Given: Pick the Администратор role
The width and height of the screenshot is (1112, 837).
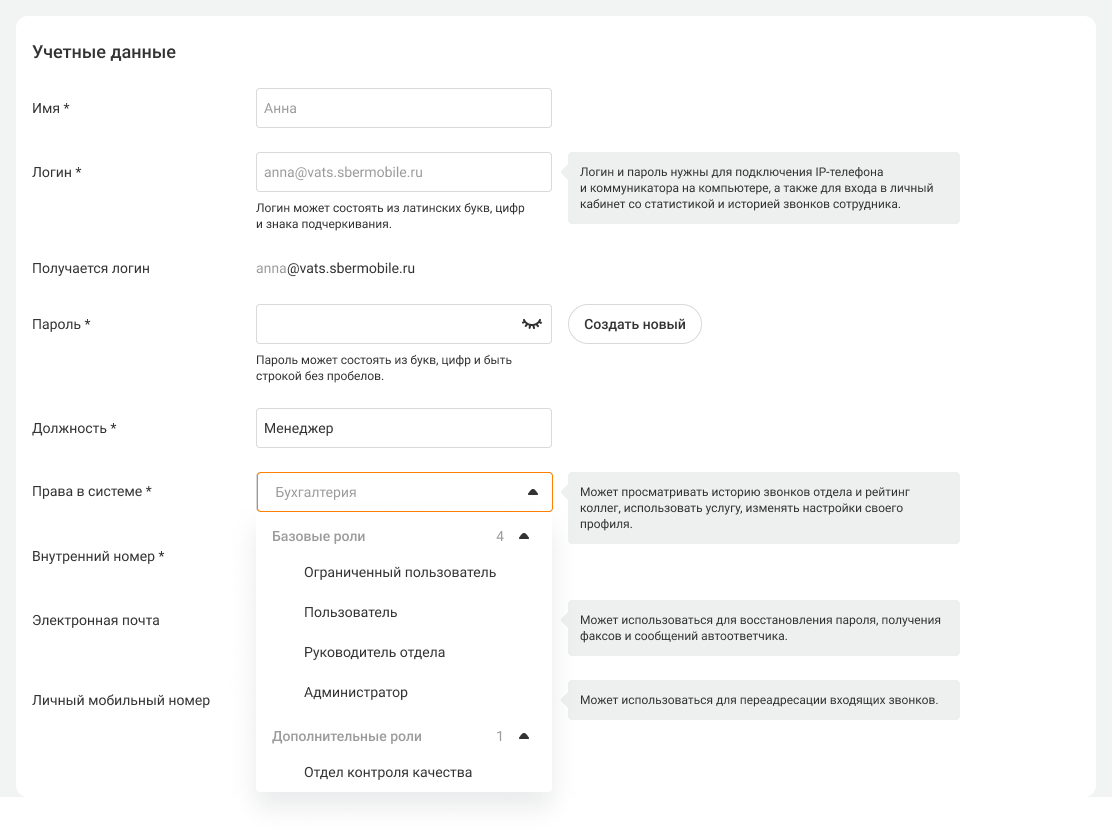Looking at the screenshot, I should (356, 692).
